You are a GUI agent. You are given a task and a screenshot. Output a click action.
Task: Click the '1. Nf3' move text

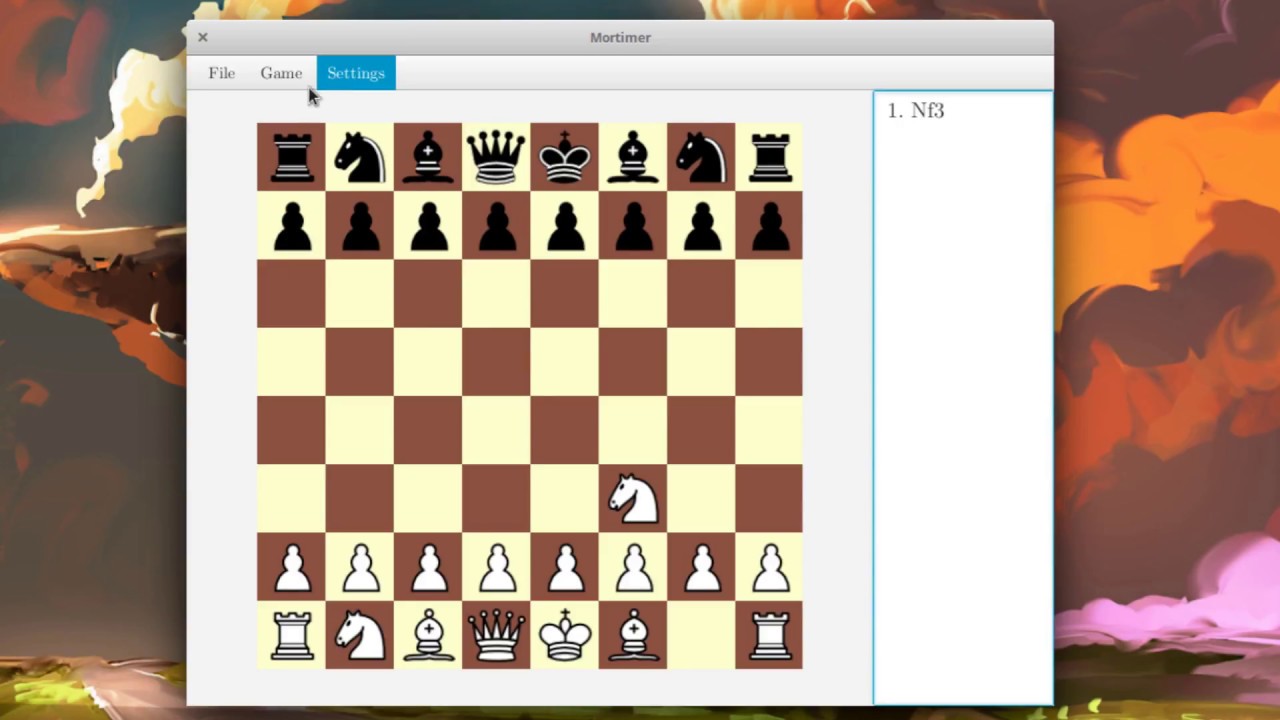tap(916, 111)
